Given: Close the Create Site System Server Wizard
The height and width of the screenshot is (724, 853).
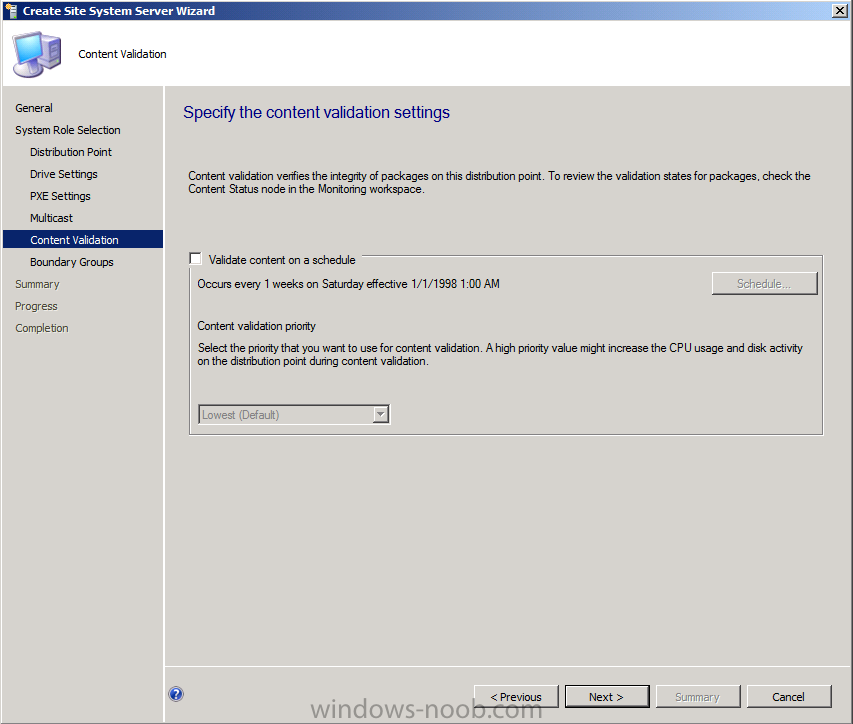Looking at the screenshot, I should [x=840, y=10].
